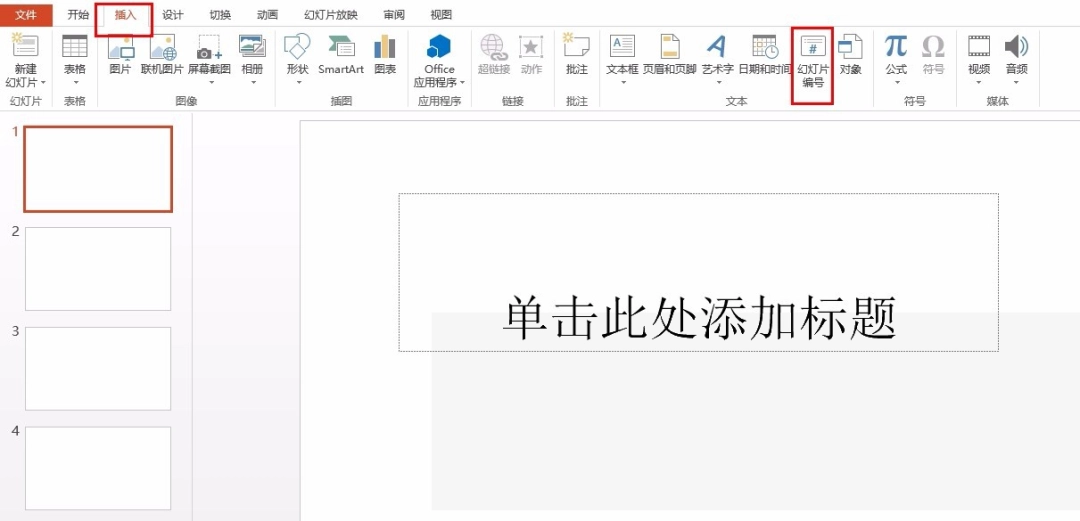Expand the Text Box (文本框) dropdown arrow
This screenshot has height=521, width=1080.
[x=622, y=83]
